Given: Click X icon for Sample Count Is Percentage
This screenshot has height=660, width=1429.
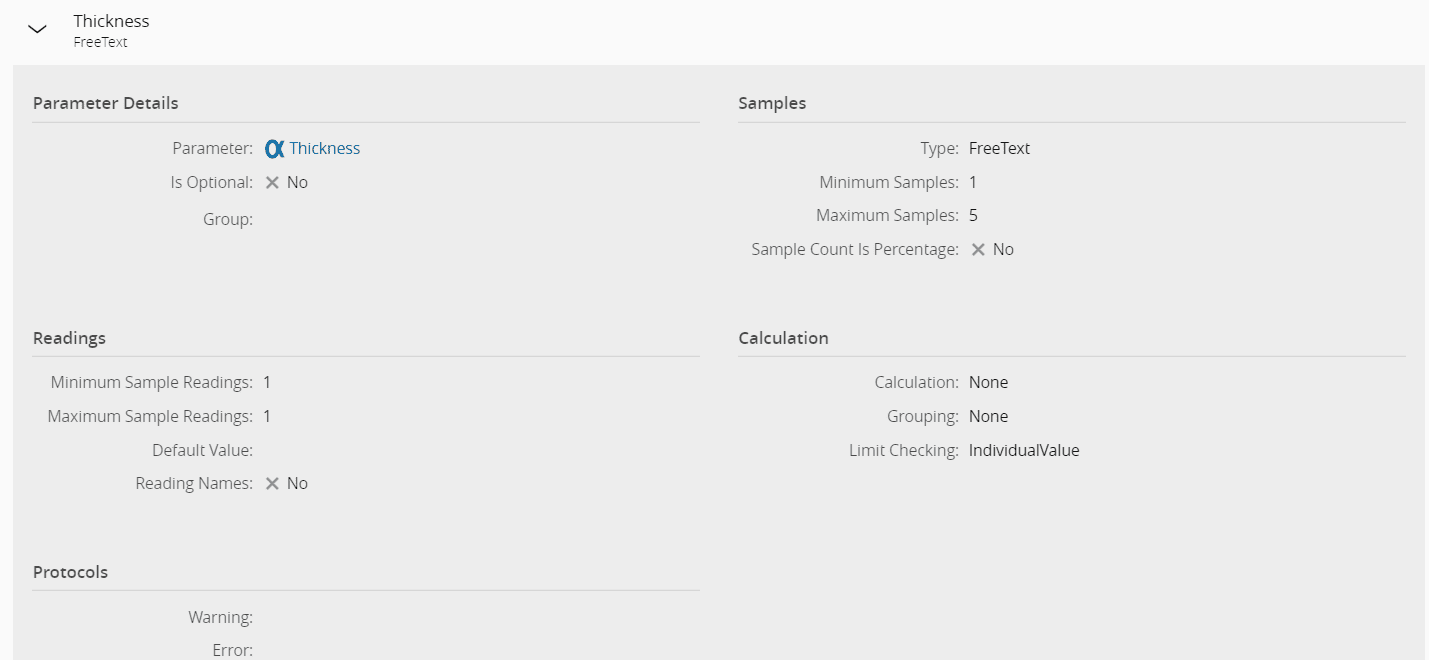Looking at the screenshot, I should point(978,250).
